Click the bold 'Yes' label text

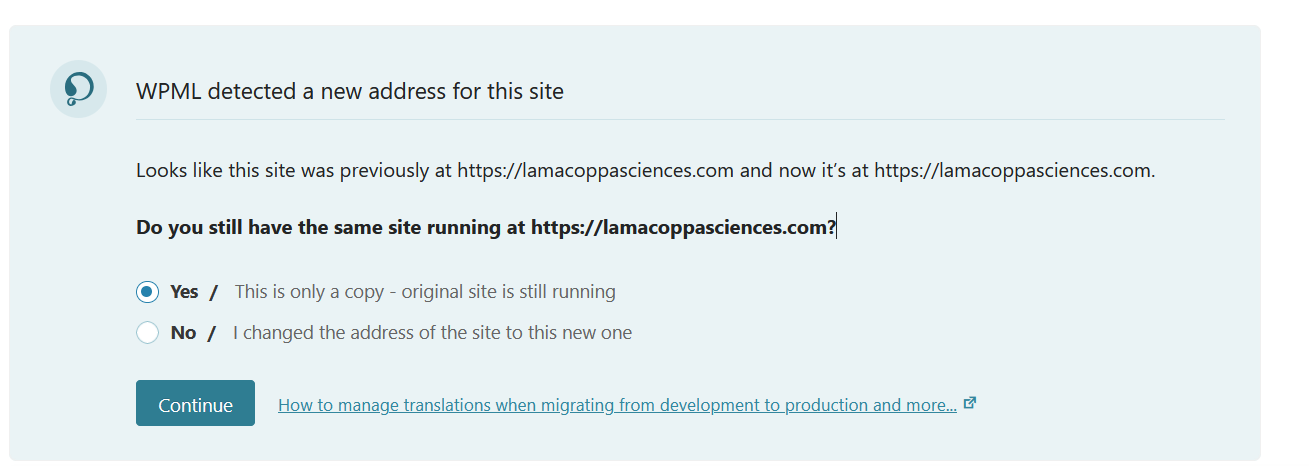tap(184, 292)
